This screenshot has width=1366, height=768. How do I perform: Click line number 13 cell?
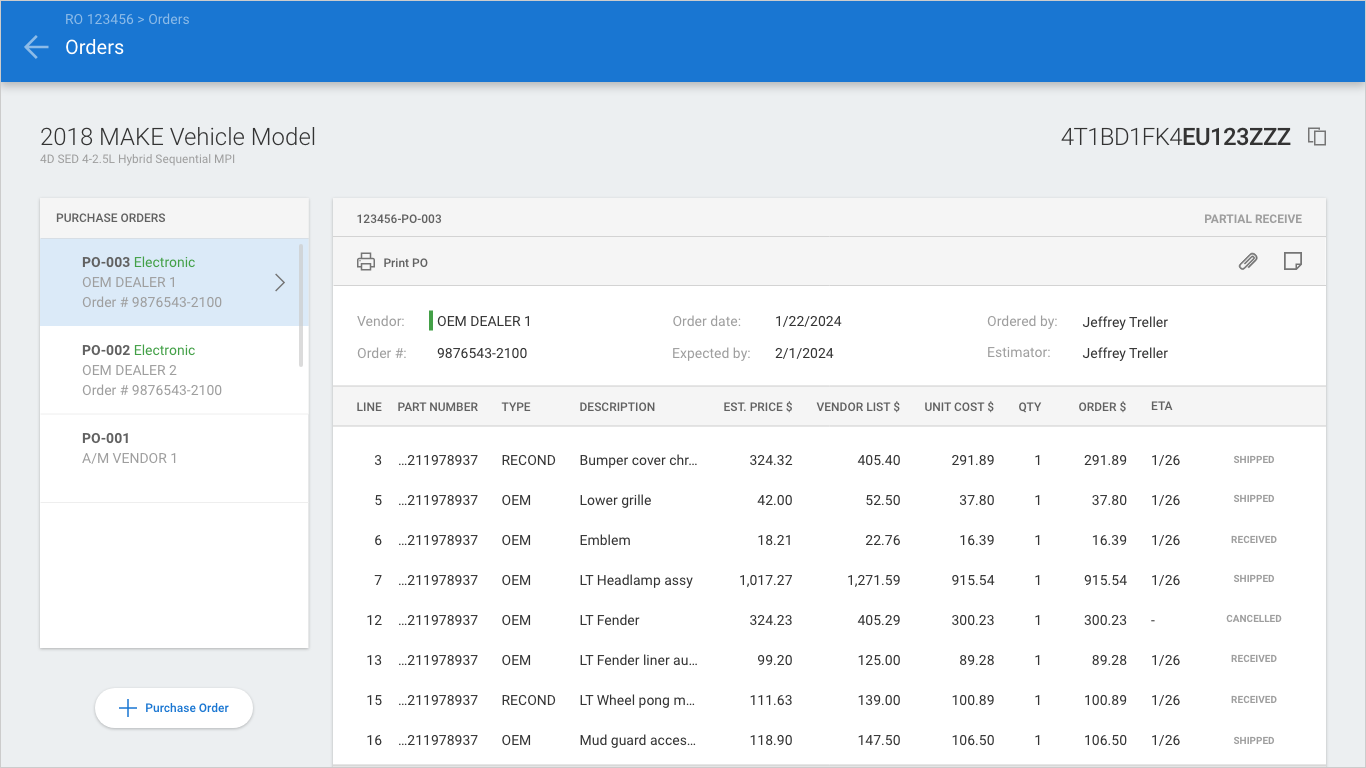374,660
